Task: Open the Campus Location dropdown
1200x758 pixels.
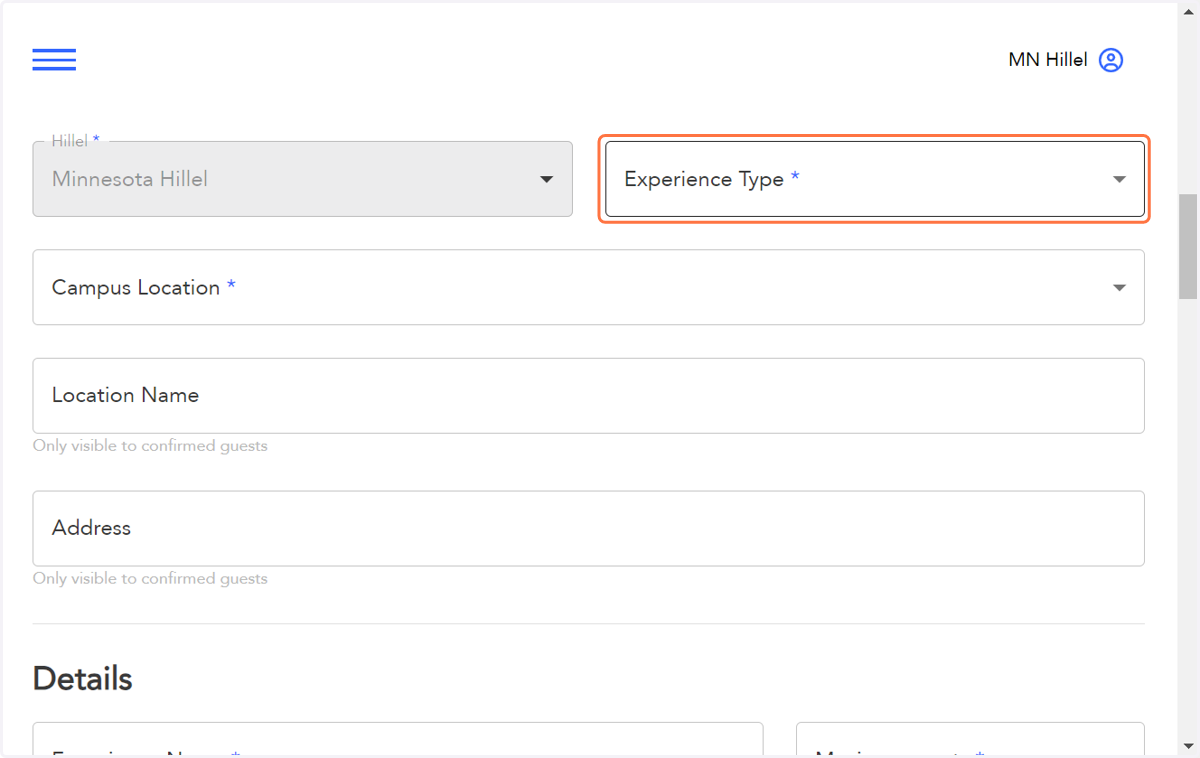Action: pyautogui.click(x=588, y=287)
